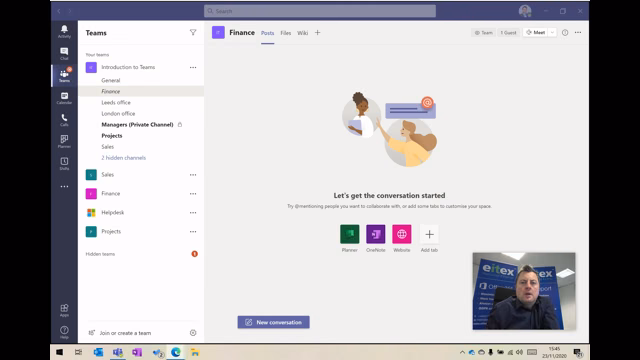The width and height of the screenshot is (640, 360).
Task: Select the Teams icon in sidebar
Action: 64,76
